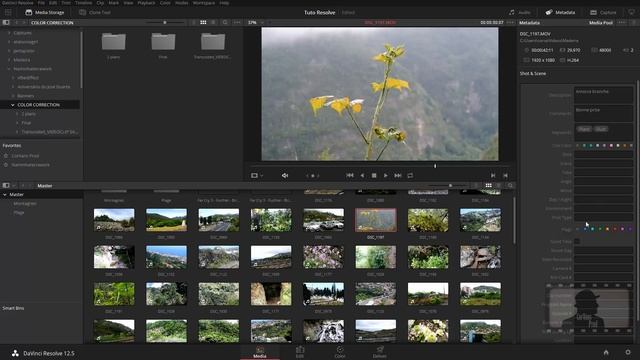Switch to the Media page
Screen dimensions: 640x360
pos(260,352)
